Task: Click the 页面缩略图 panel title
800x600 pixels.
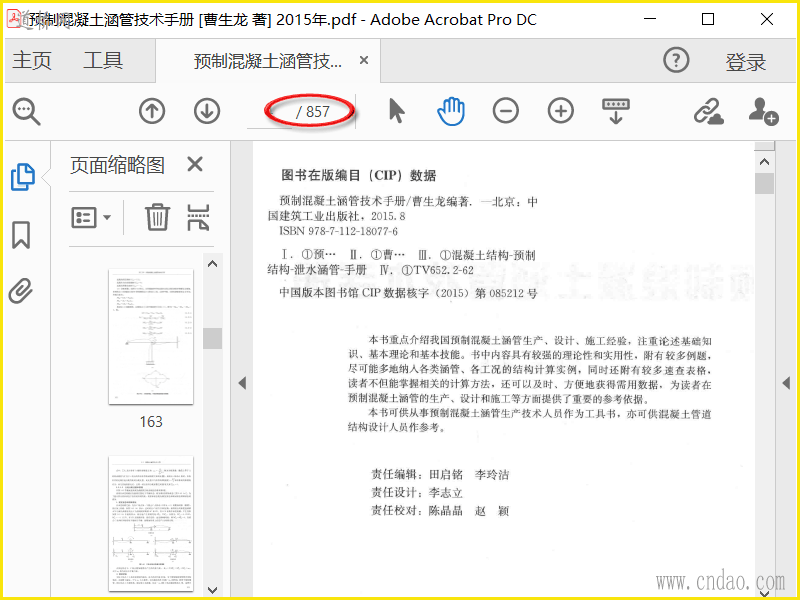Action: pos(117,165)
